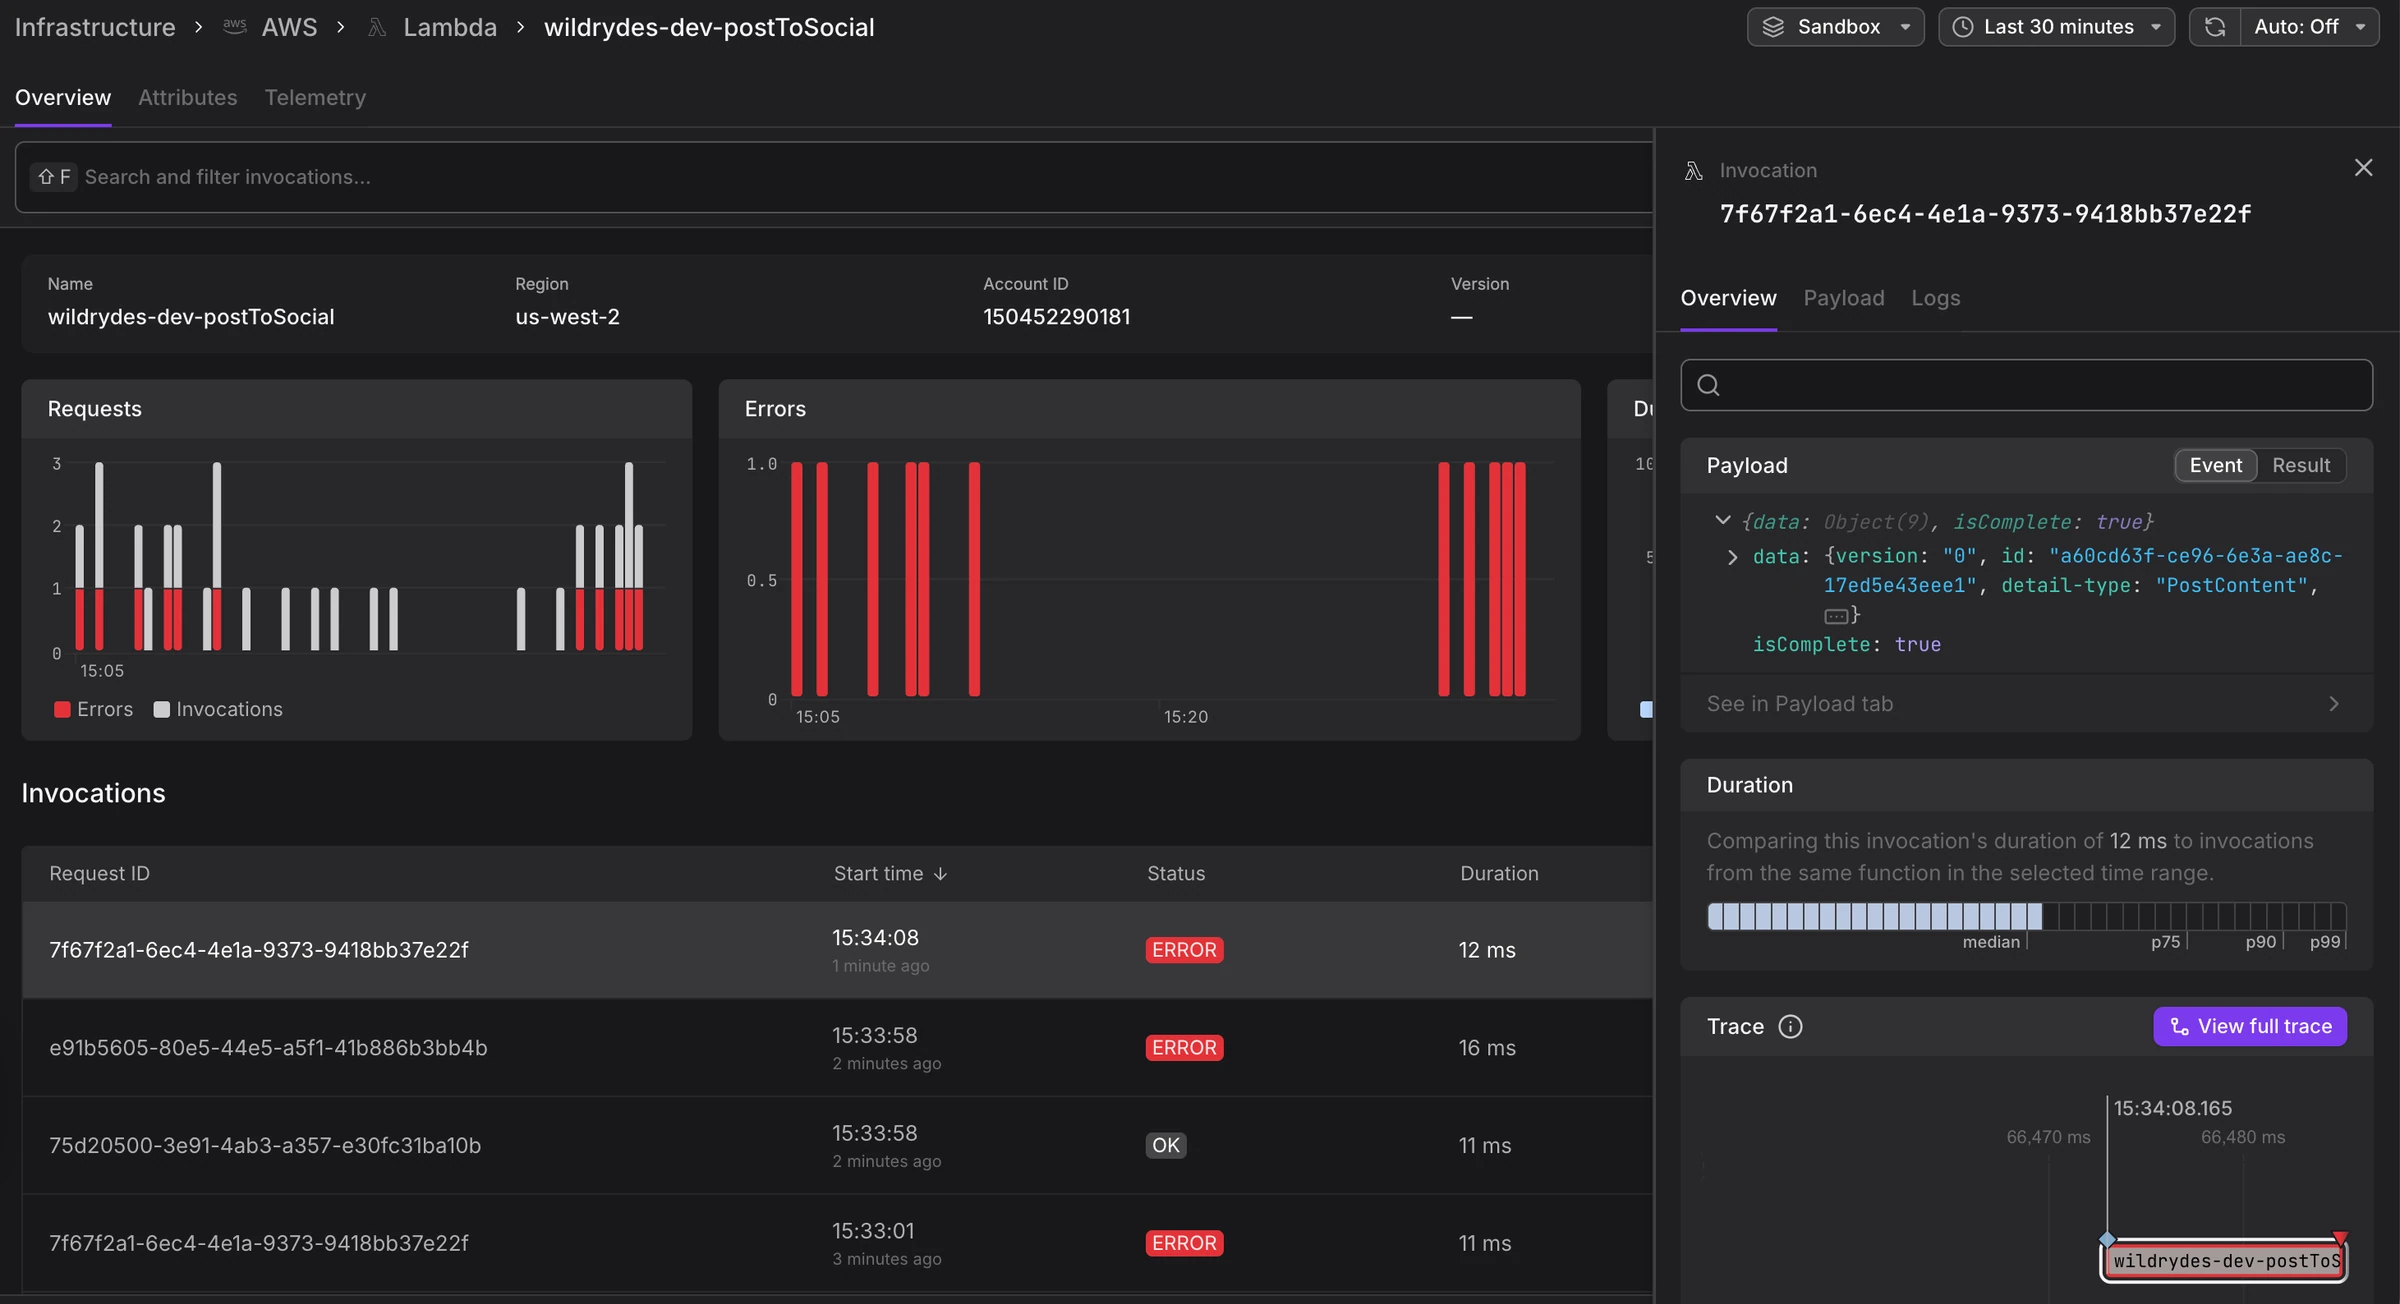Click the magnifier icon in the invocation panel search
Screen dimensions: 2400x1304
1709,385
